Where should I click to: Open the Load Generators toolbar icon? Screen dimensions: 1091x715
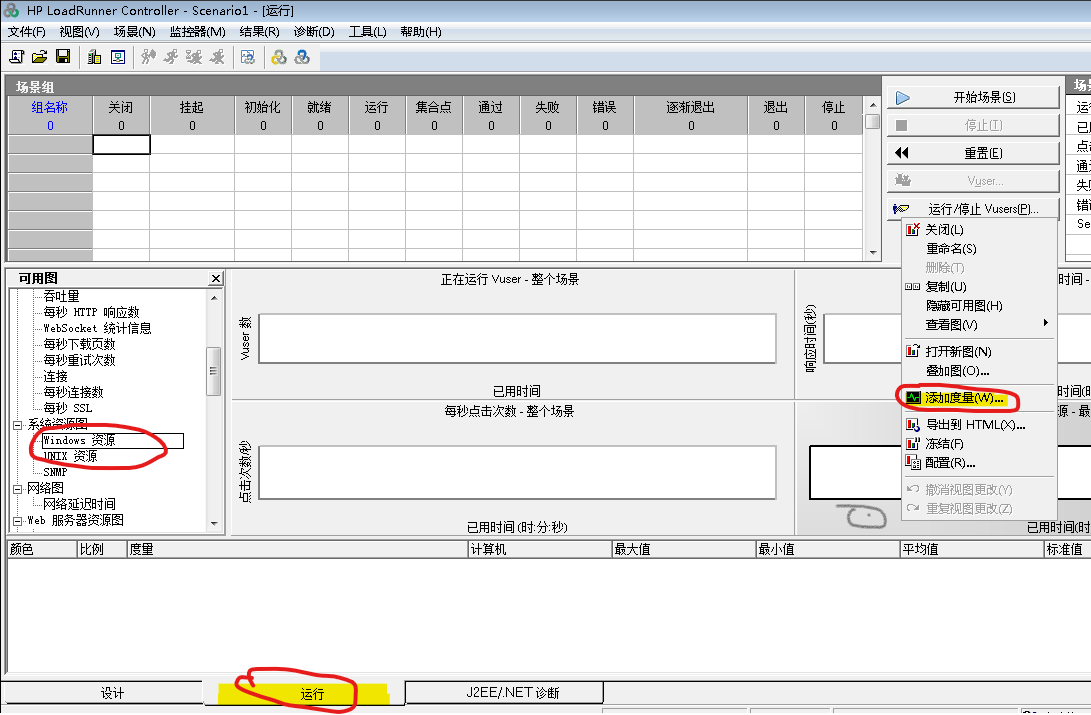click(94, 57)
